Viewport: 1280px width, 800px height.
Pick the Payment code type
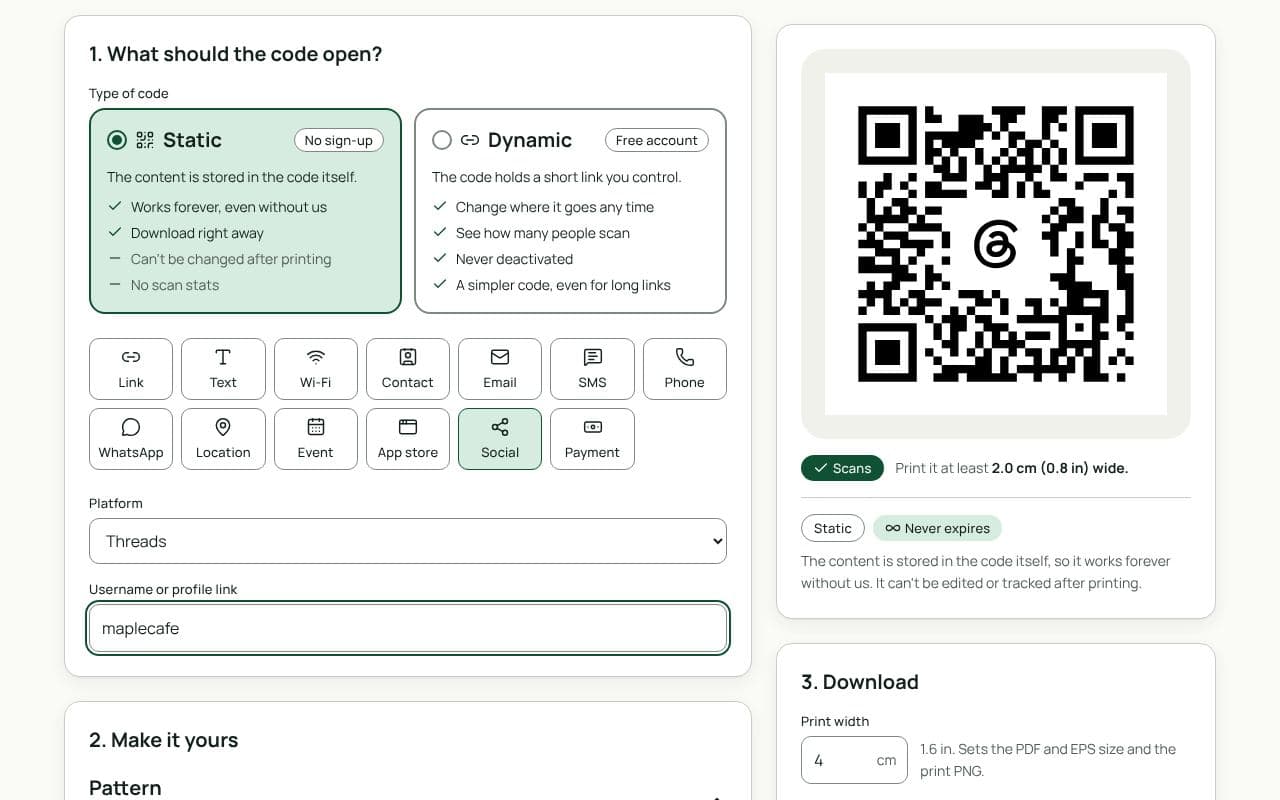tap(592, 439)
